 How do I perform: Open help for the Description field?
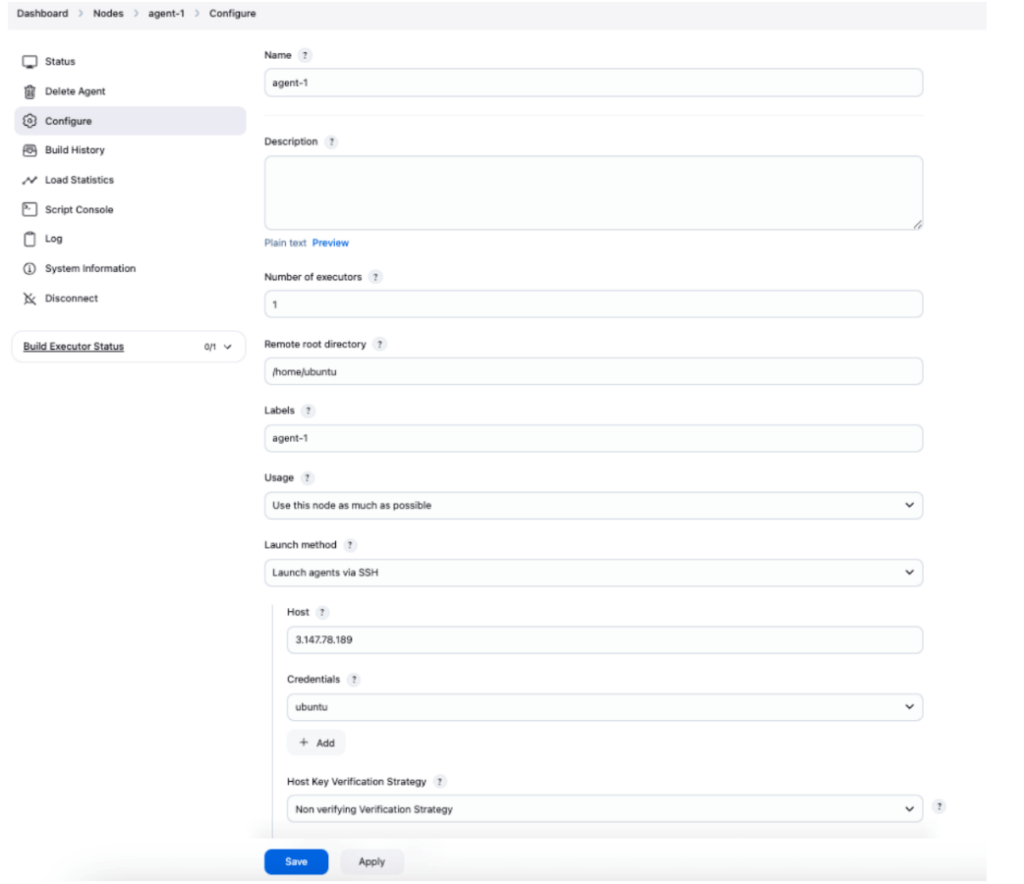point(331,142)
